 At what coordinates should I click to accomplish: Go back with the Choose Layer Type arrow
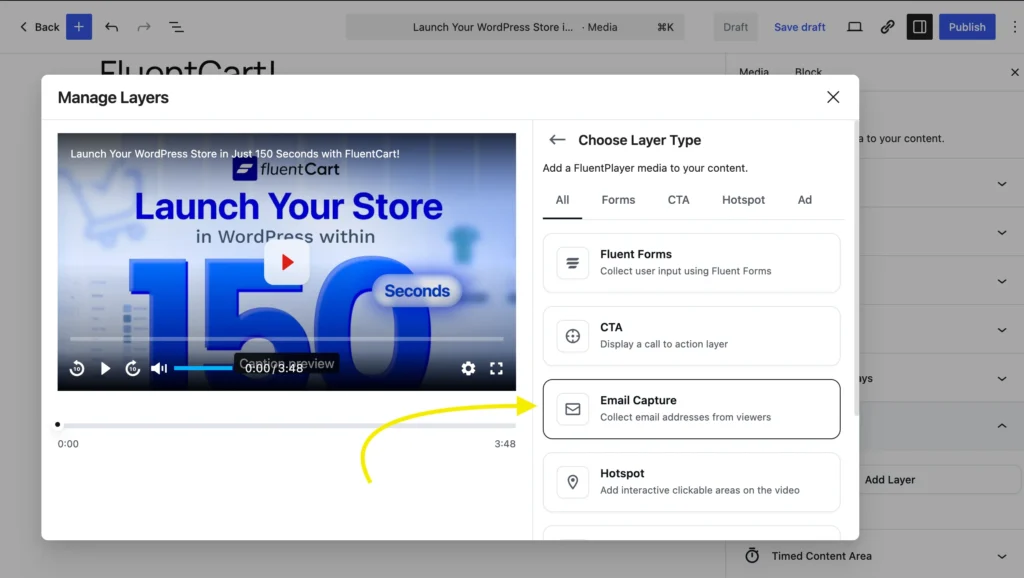pyautogui.click(x=557, y=140)
